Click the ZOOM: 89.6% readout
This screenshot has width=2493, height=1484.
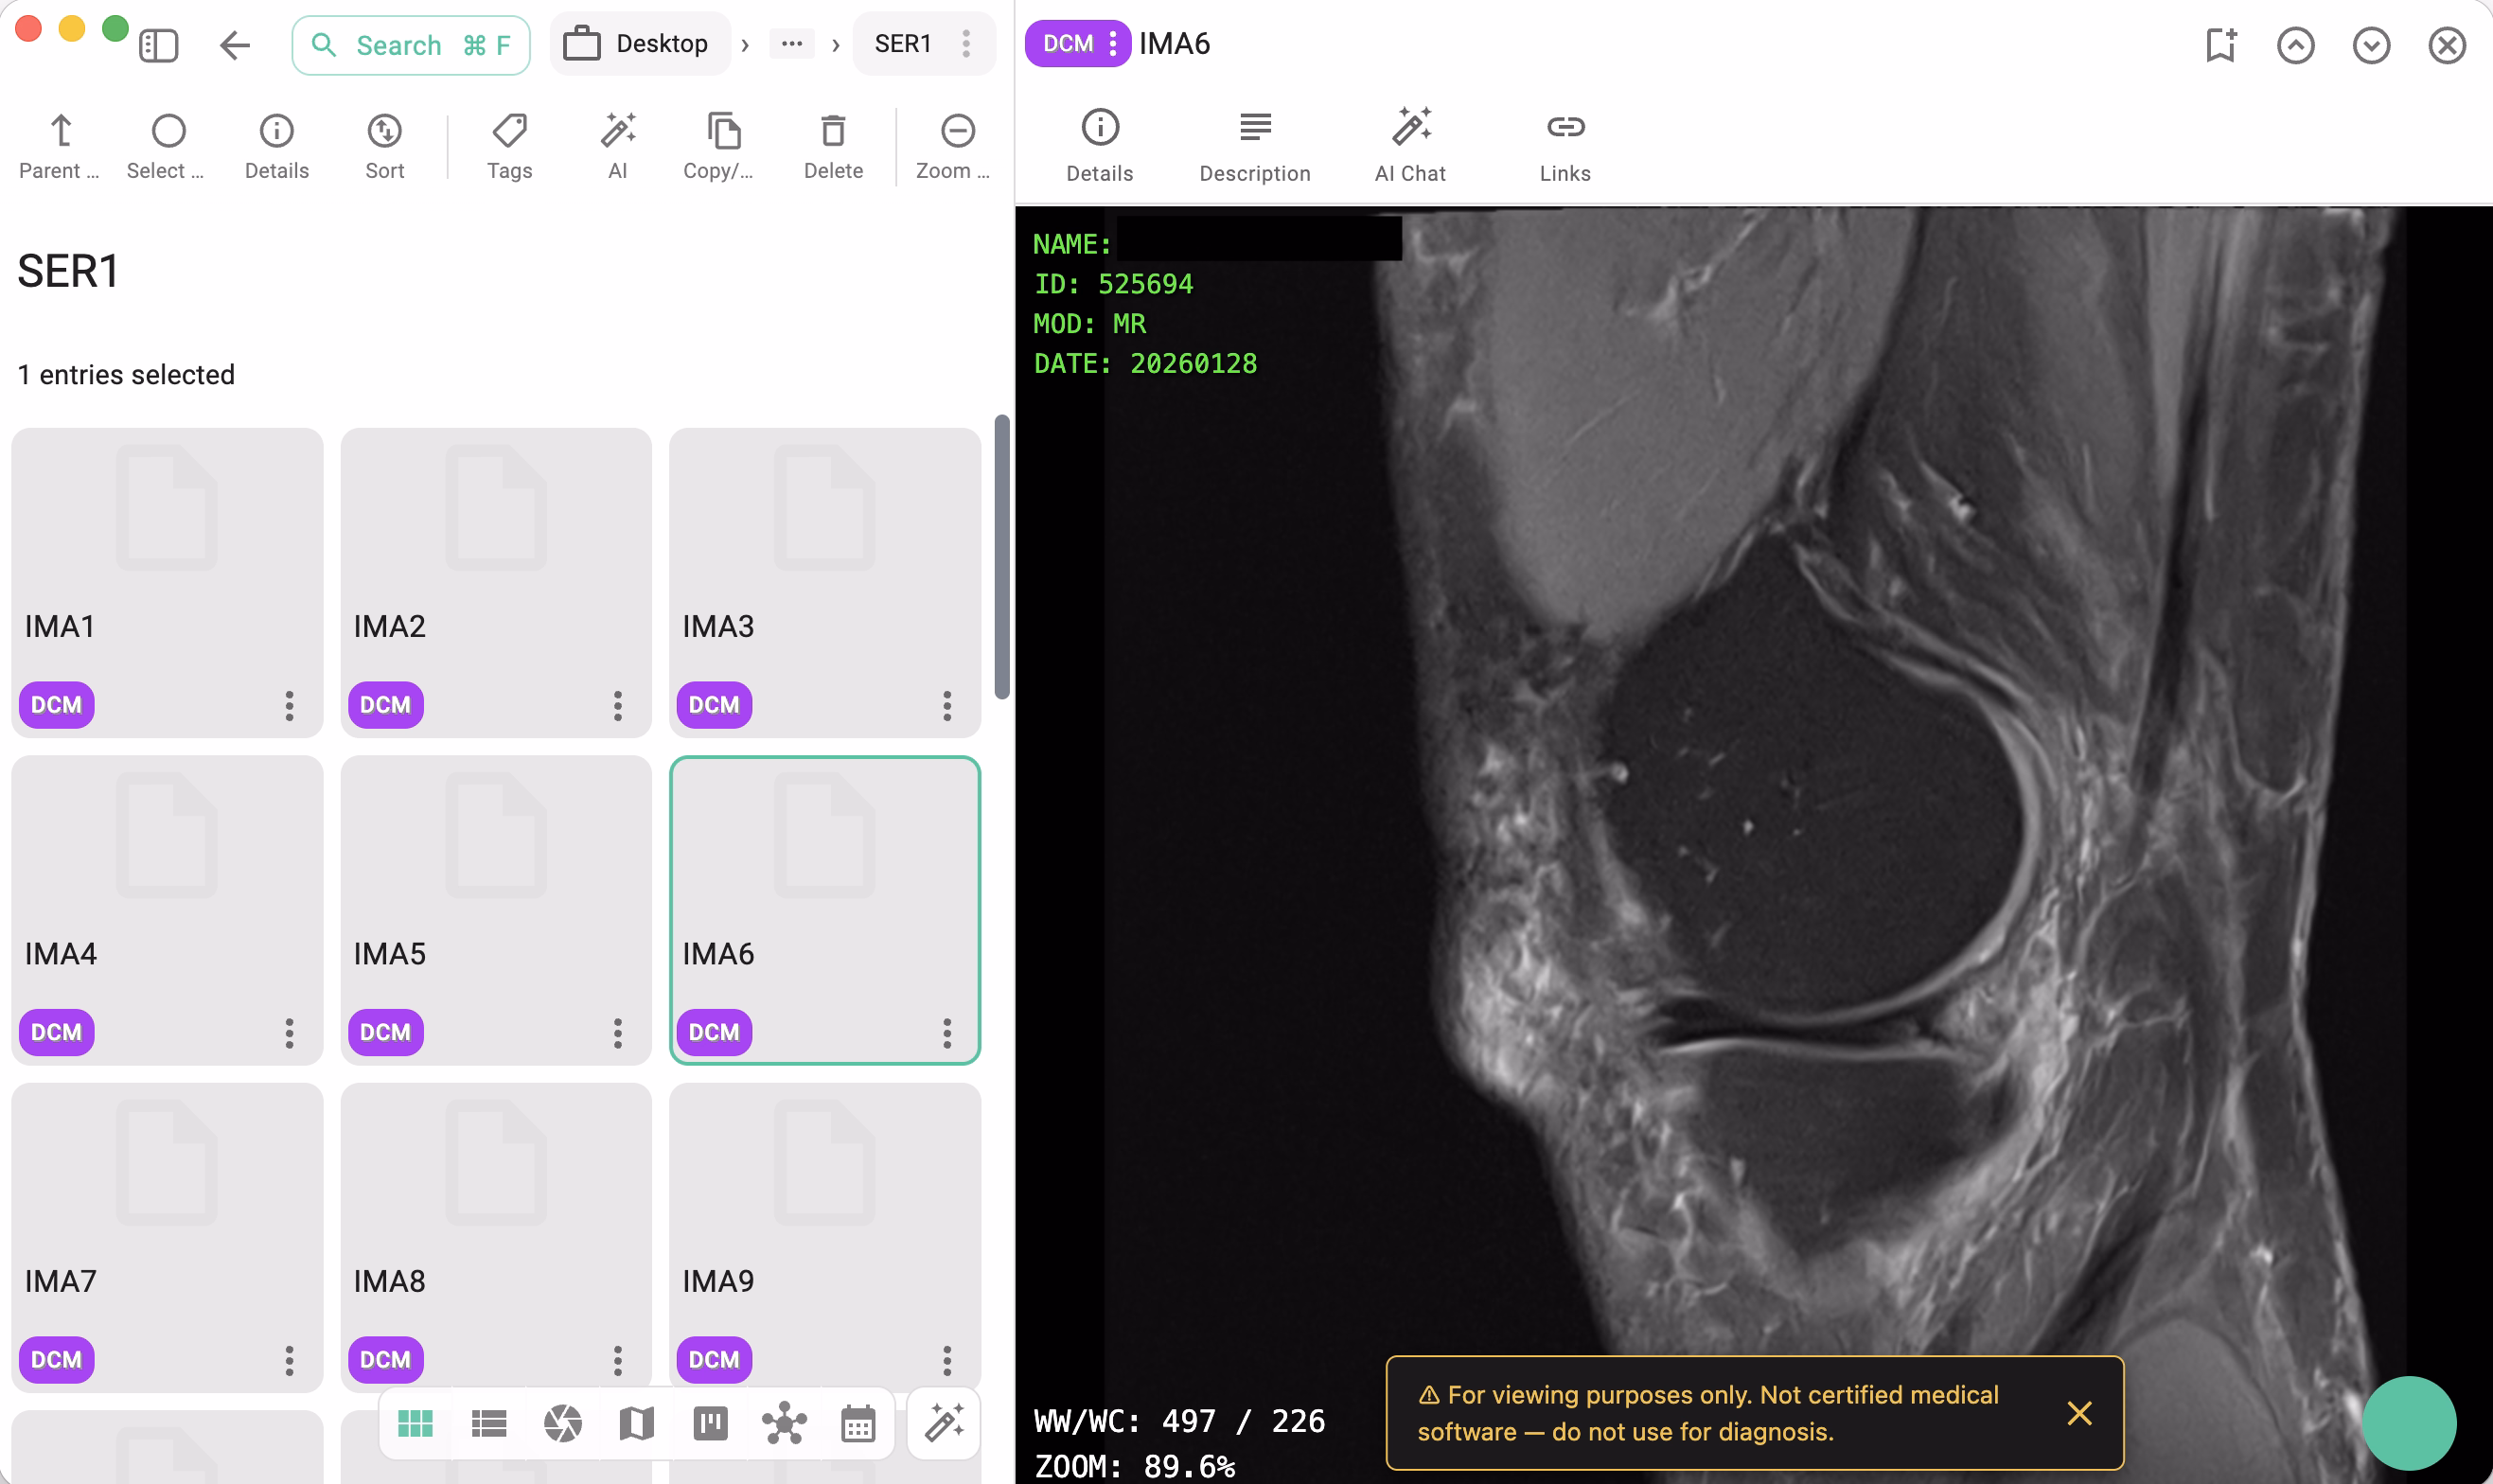tap(1135, 1466)
